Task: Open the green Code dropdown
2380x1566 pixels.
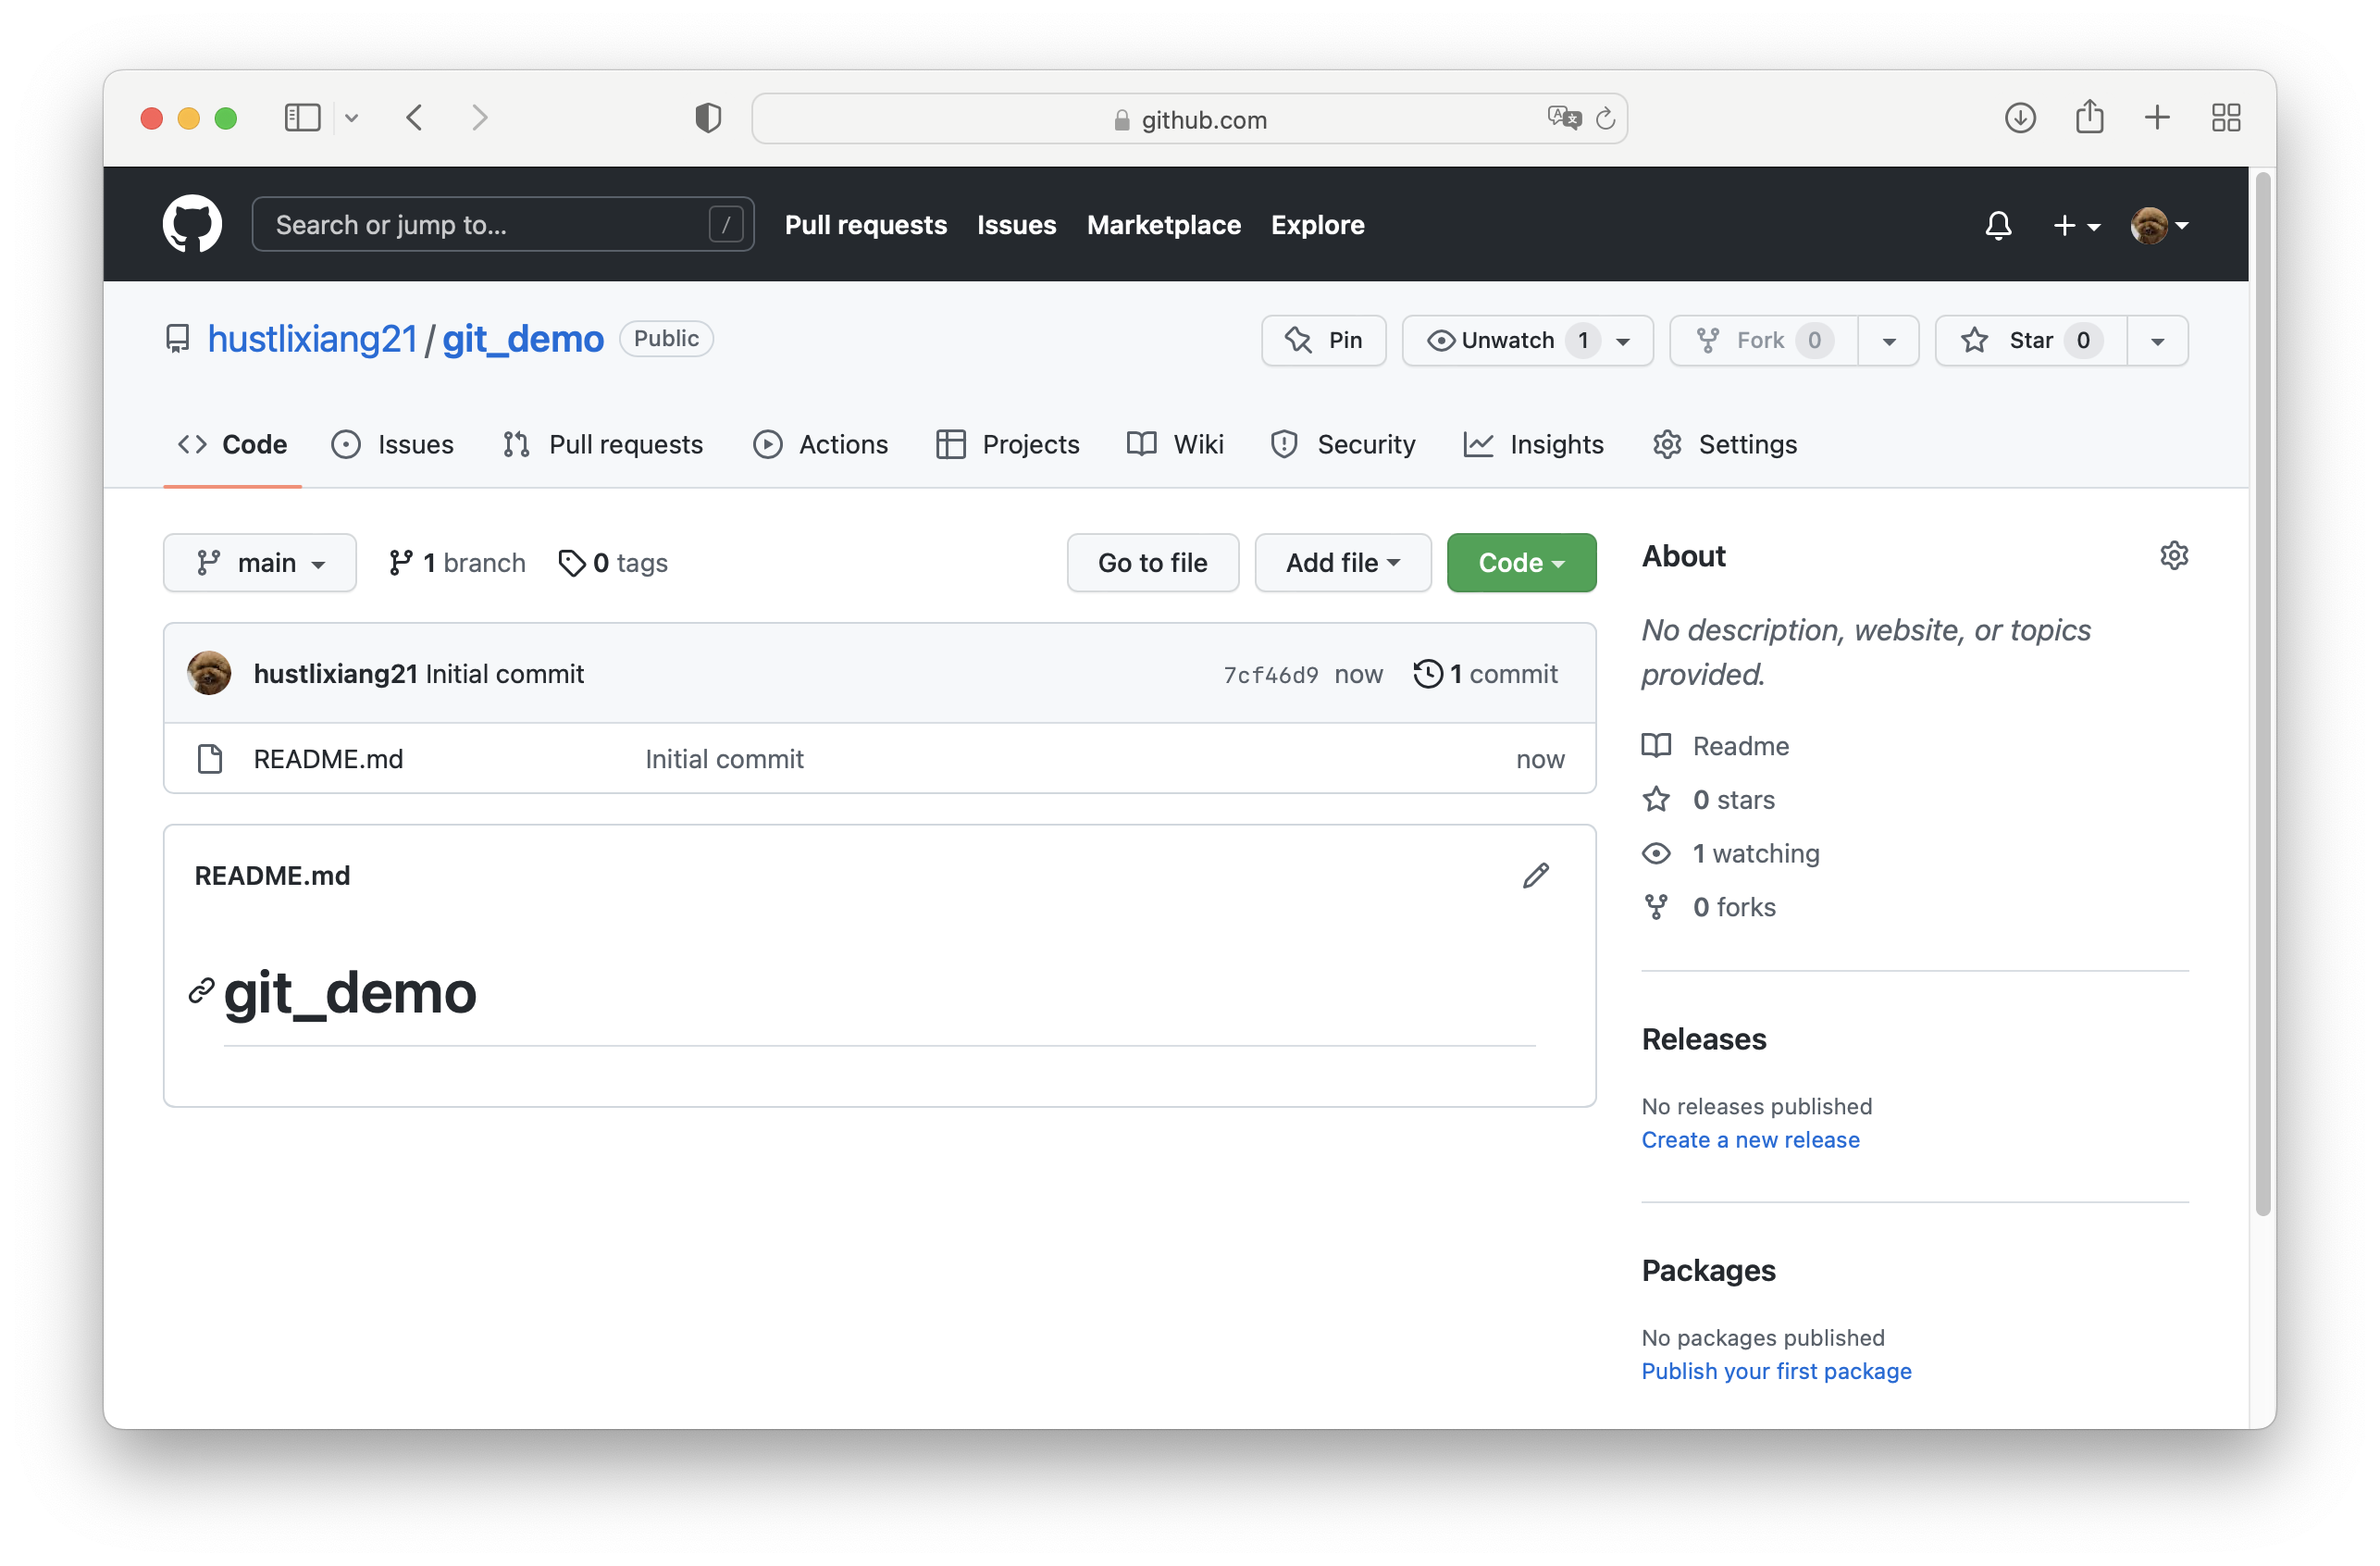Action: pyautogui.click(x=1520, y=563)
